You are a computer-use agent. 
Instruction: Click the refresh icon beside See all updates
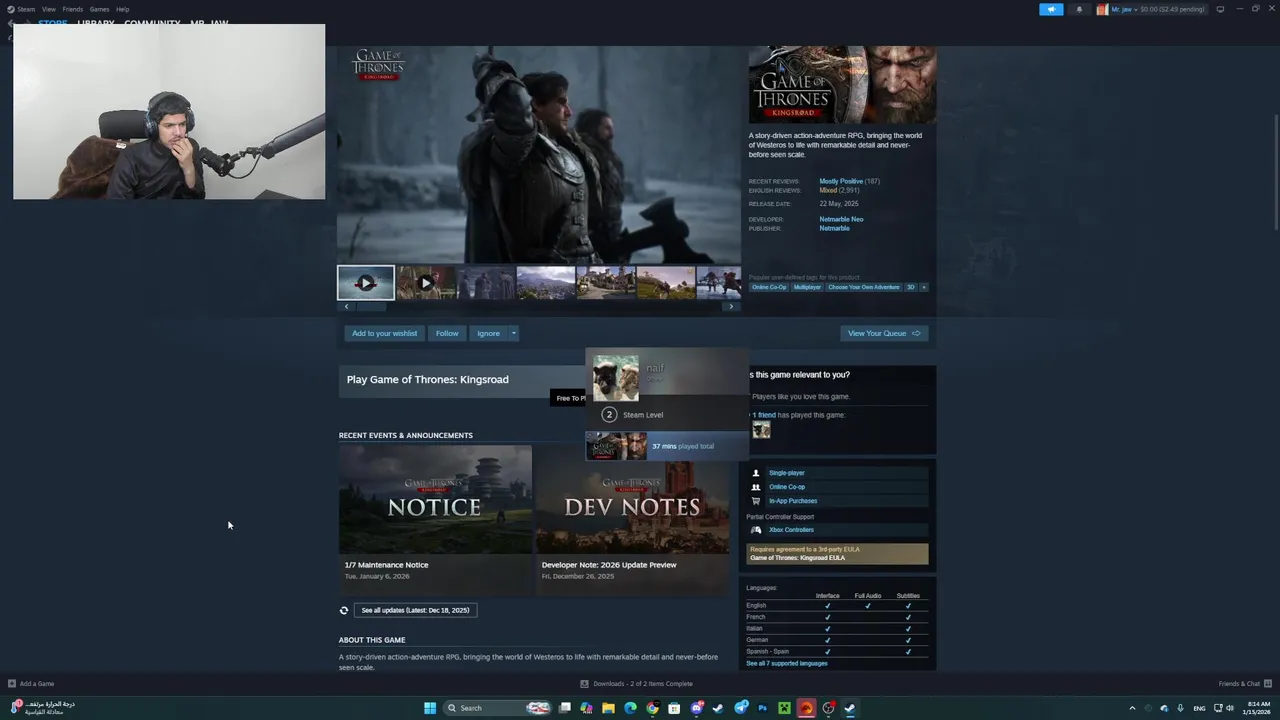coord(344,610)
